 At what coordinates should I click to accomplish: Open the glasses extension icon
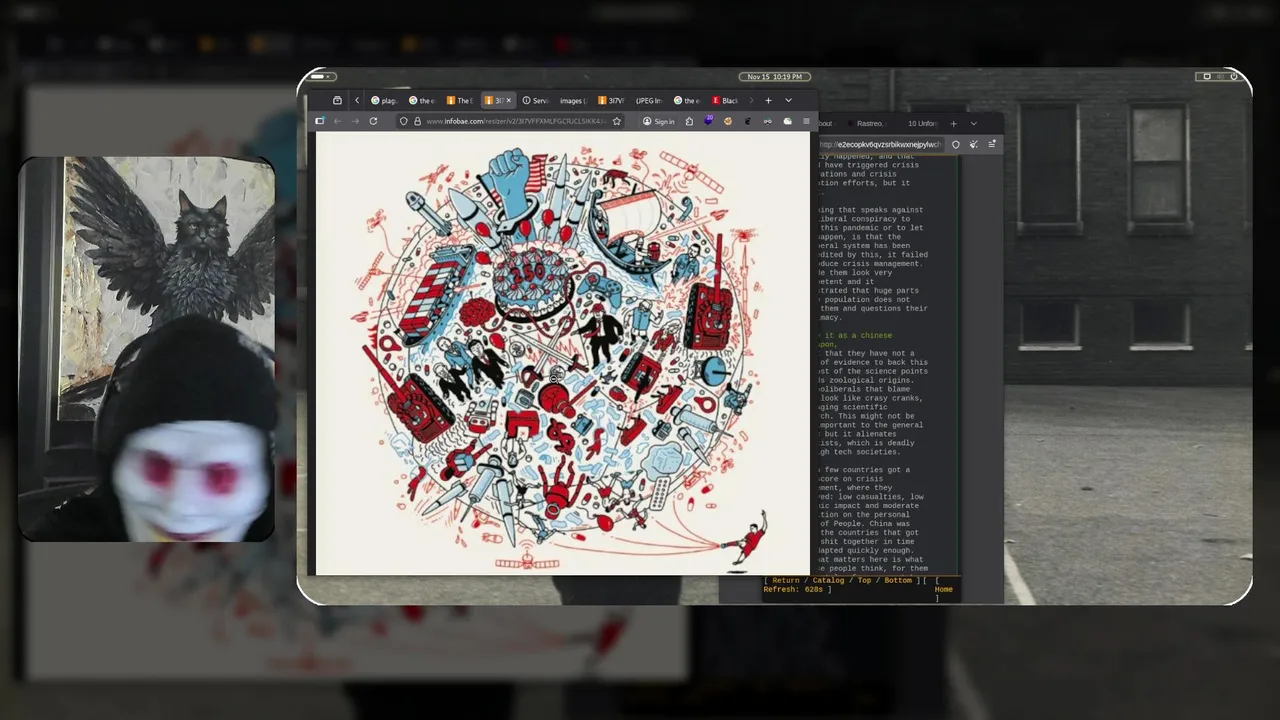[x=767, y=121]
